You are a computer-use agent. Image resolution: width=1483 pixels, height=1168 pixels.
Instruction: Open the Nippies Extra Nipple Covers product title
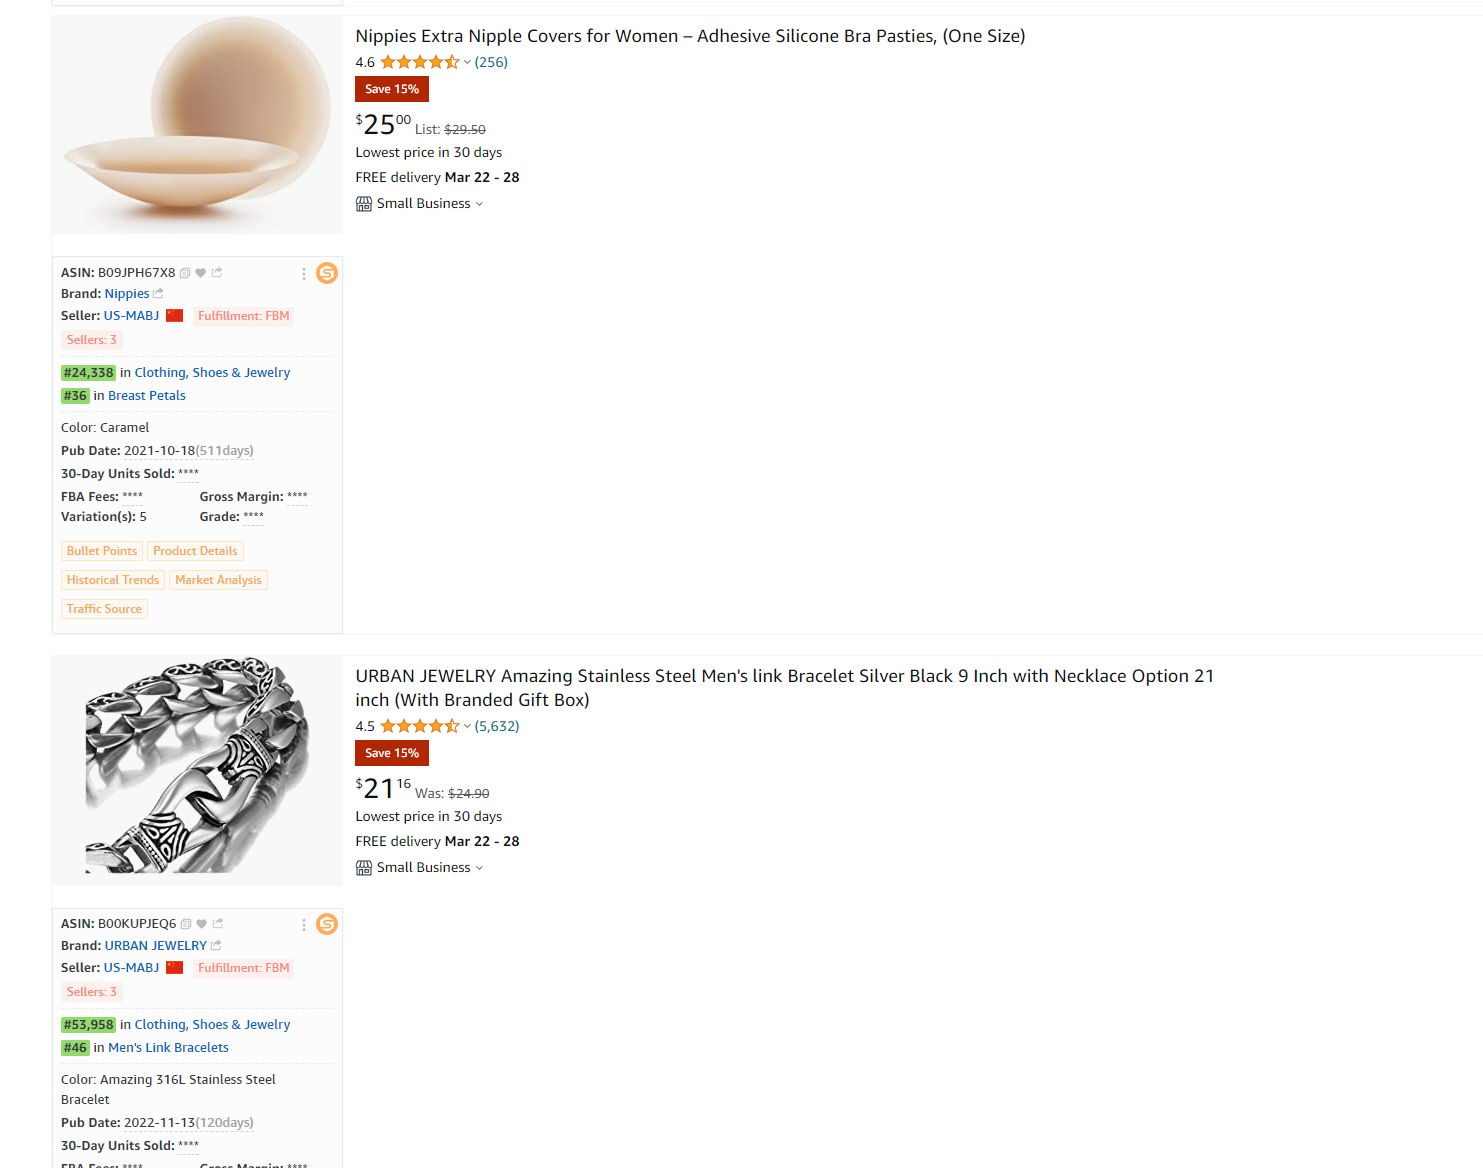coord(690,36)
